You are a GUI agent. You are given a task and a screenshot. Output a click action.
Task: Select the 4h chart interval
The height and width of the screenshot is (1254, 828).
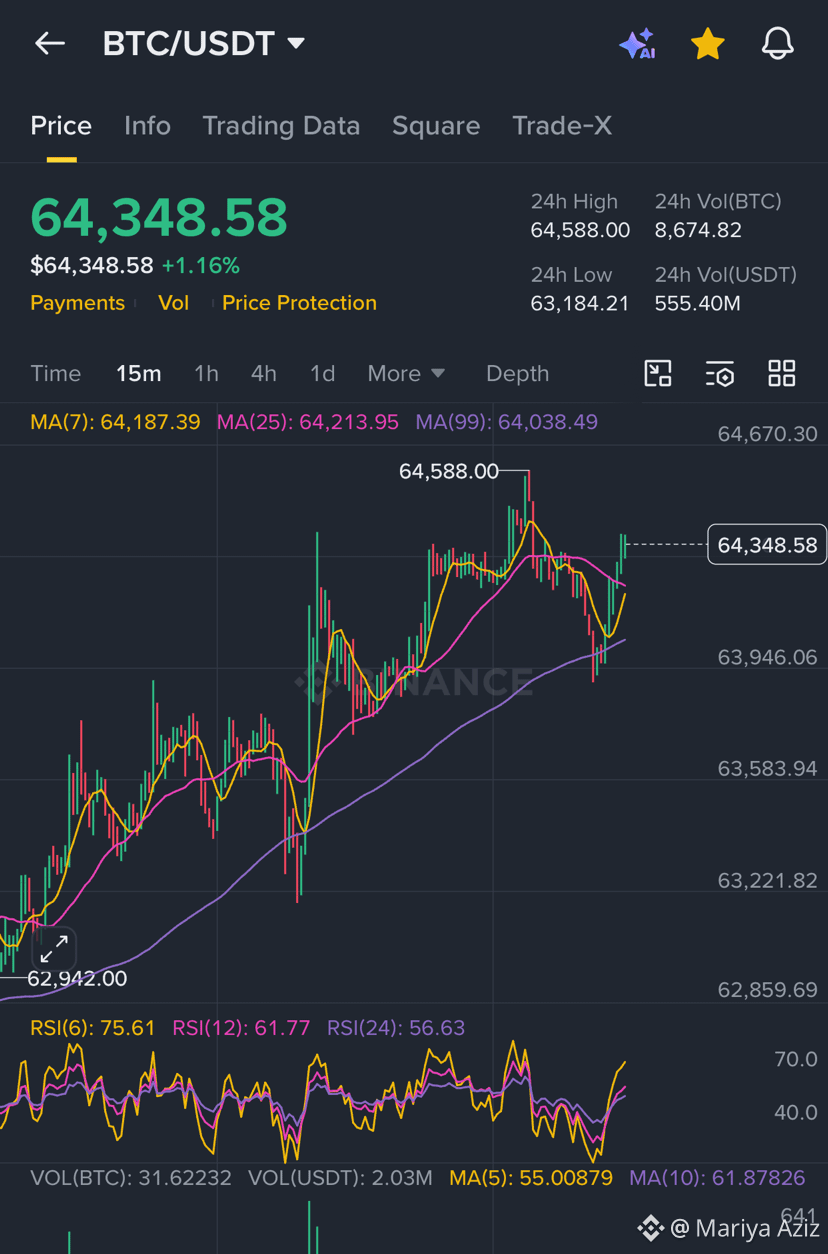(263, 373)
